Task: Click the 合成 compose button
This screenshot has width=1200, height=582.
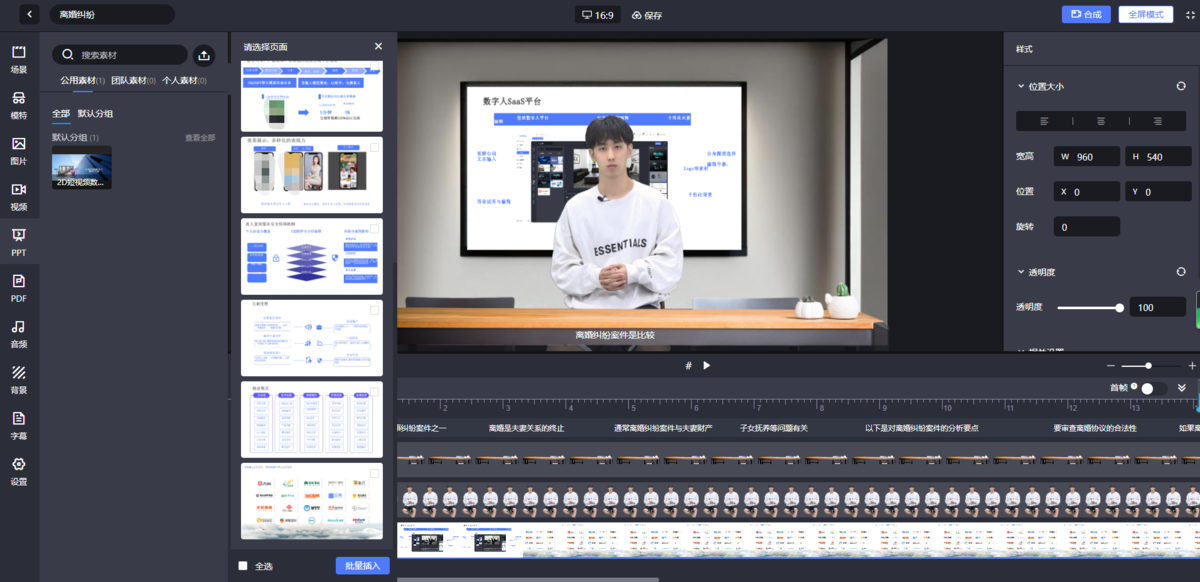Action: point(1086,15)
